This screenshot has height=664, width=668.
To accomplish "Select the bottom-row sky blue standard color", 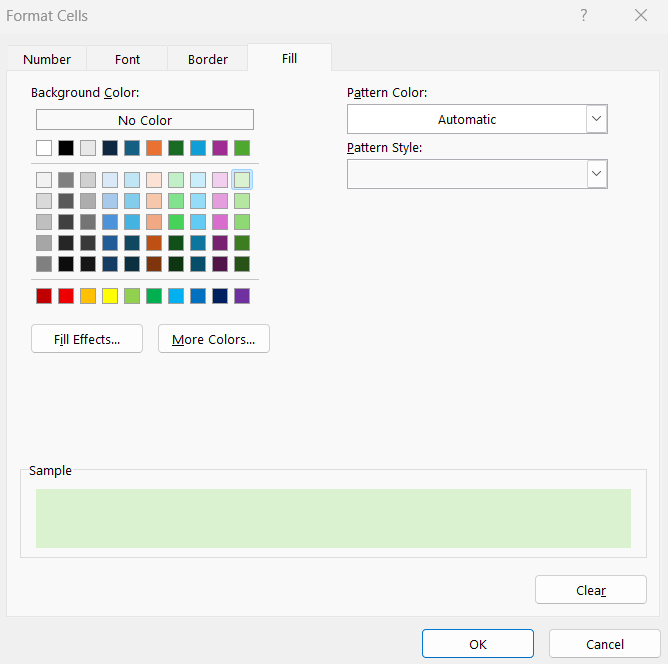I will point(176,296).
